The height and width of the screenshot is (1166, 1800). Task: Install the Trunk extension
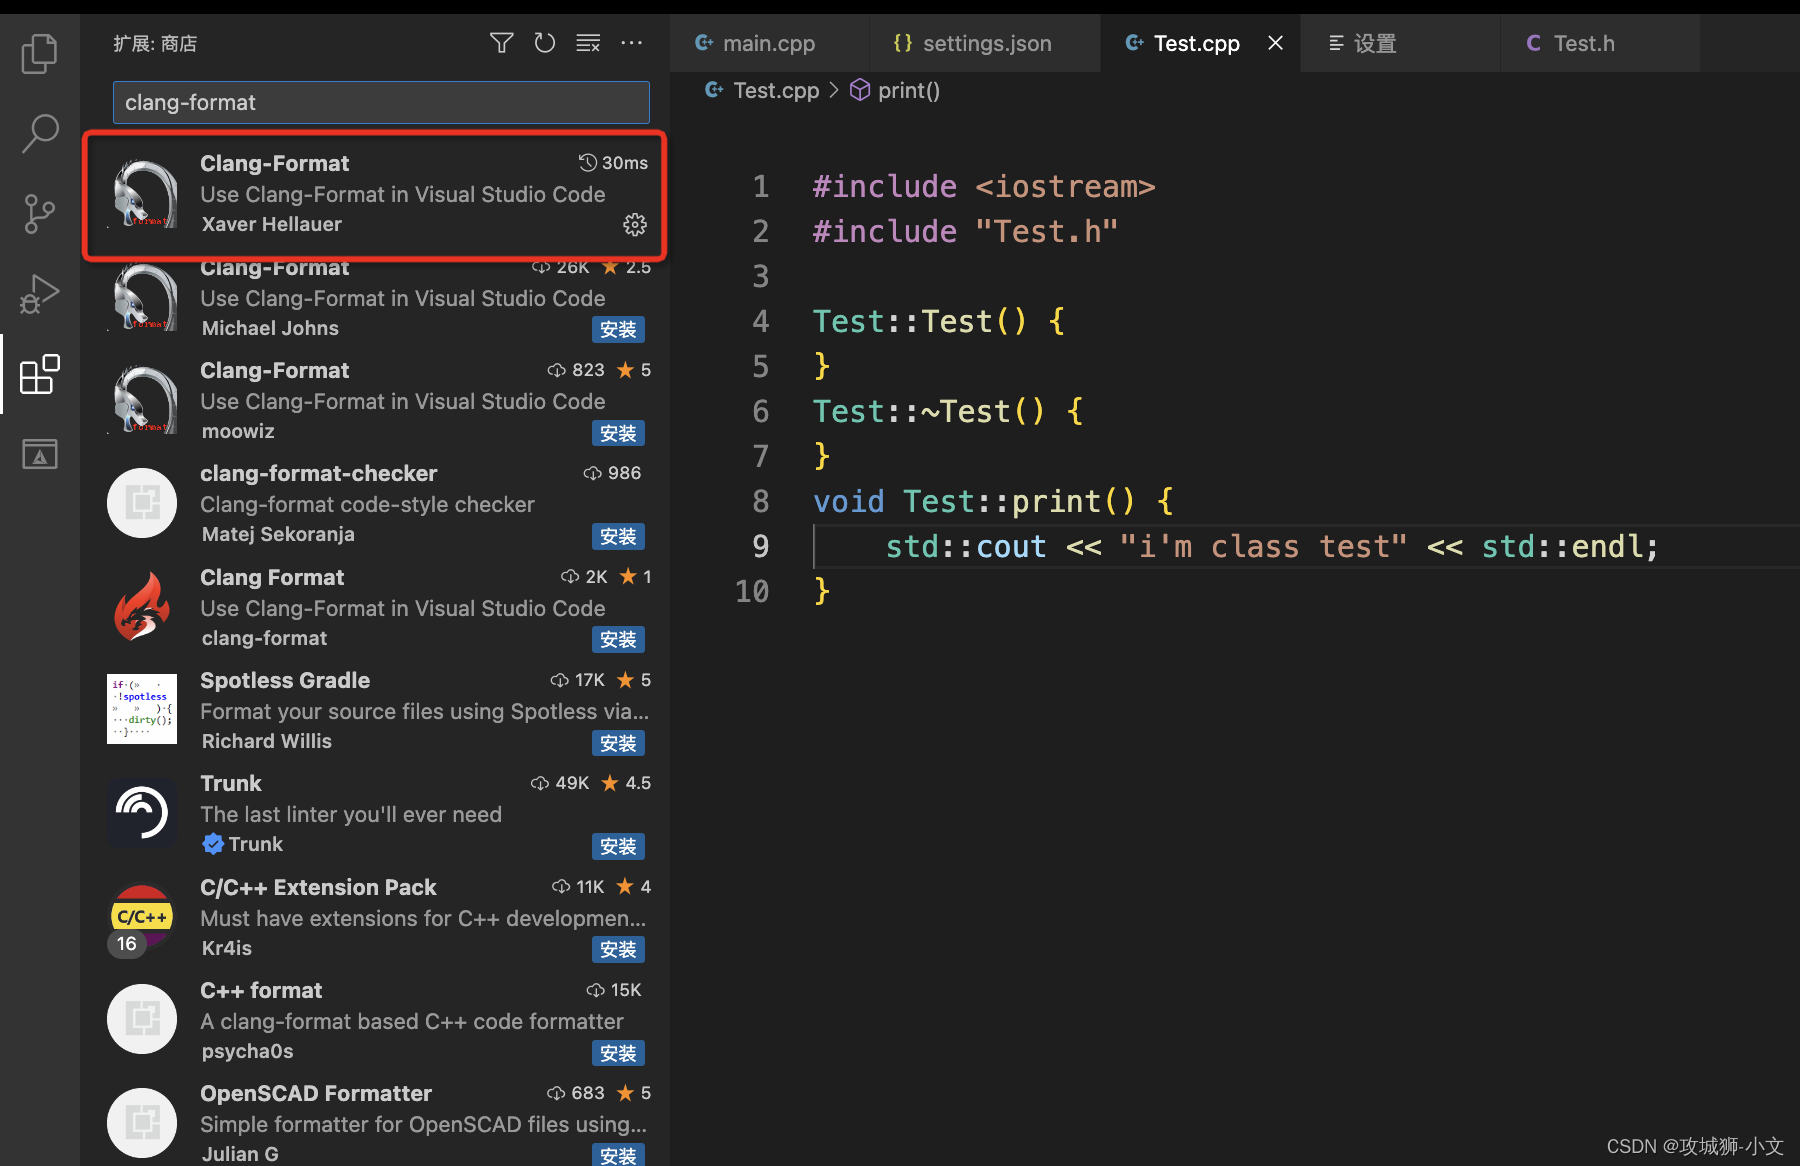pos(618,846)
